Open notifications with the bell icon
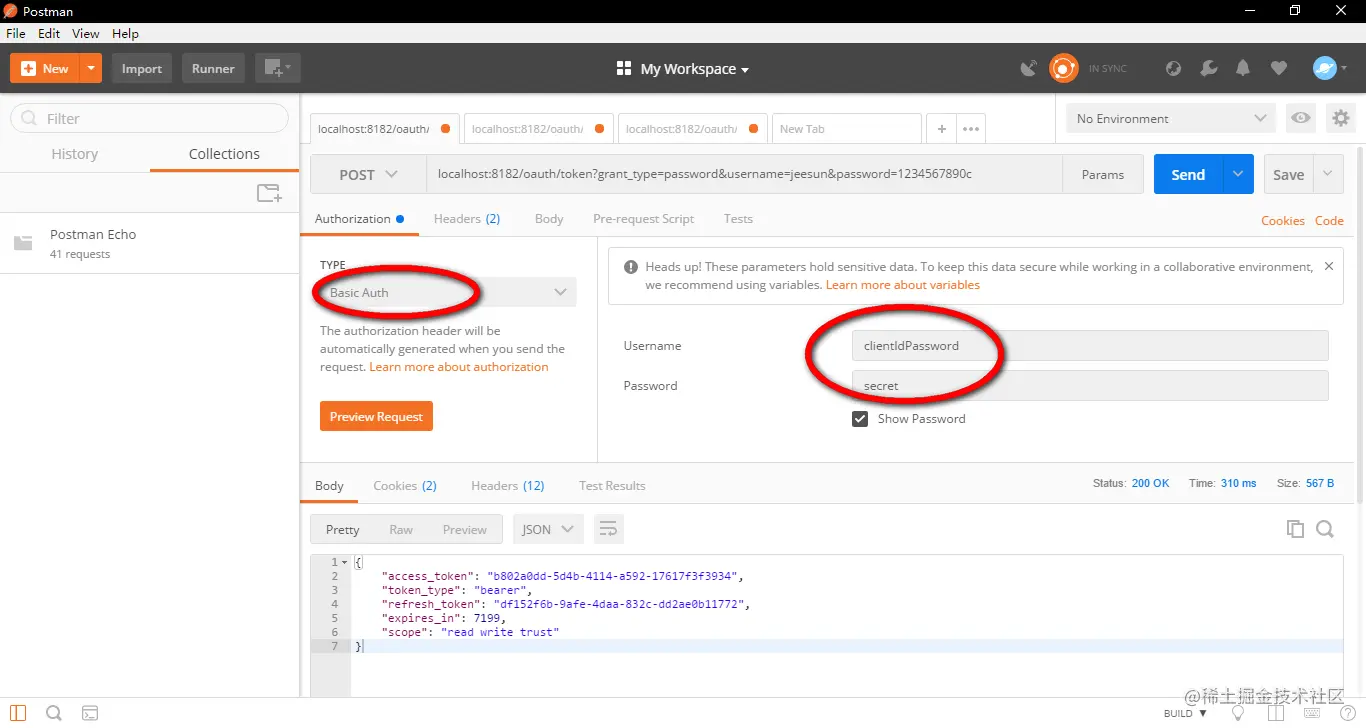The image size is (1366, 728). point(1243,68)
